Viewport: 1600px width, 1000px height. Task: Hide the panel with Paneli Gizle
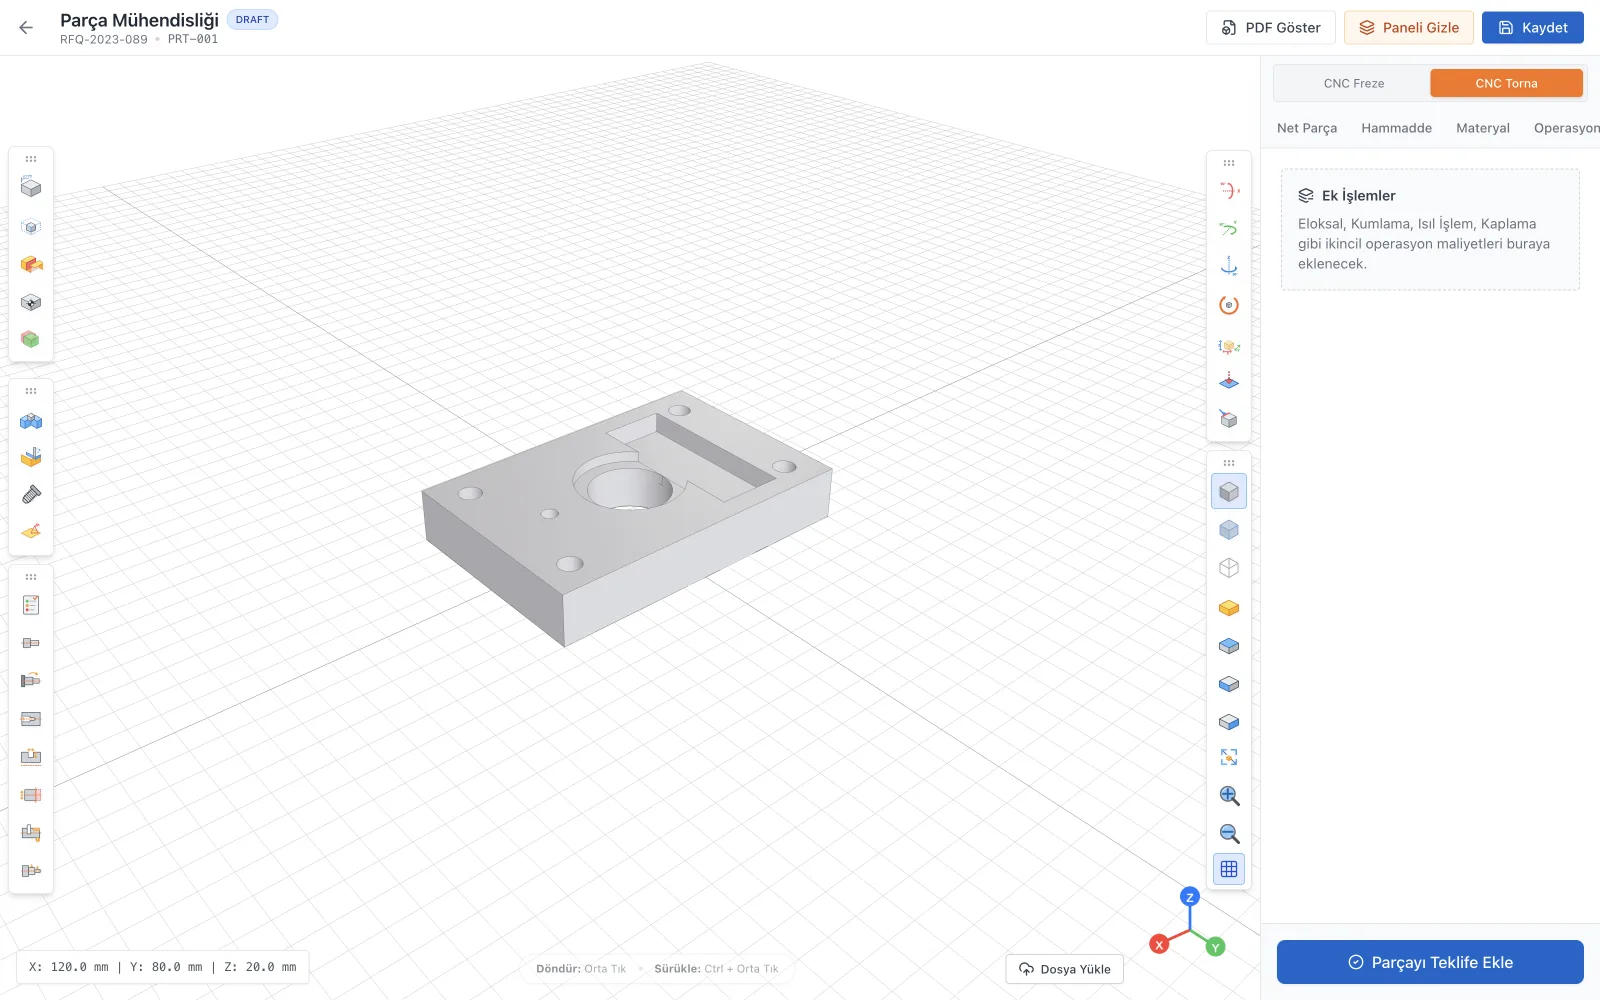click(1409, 28)
